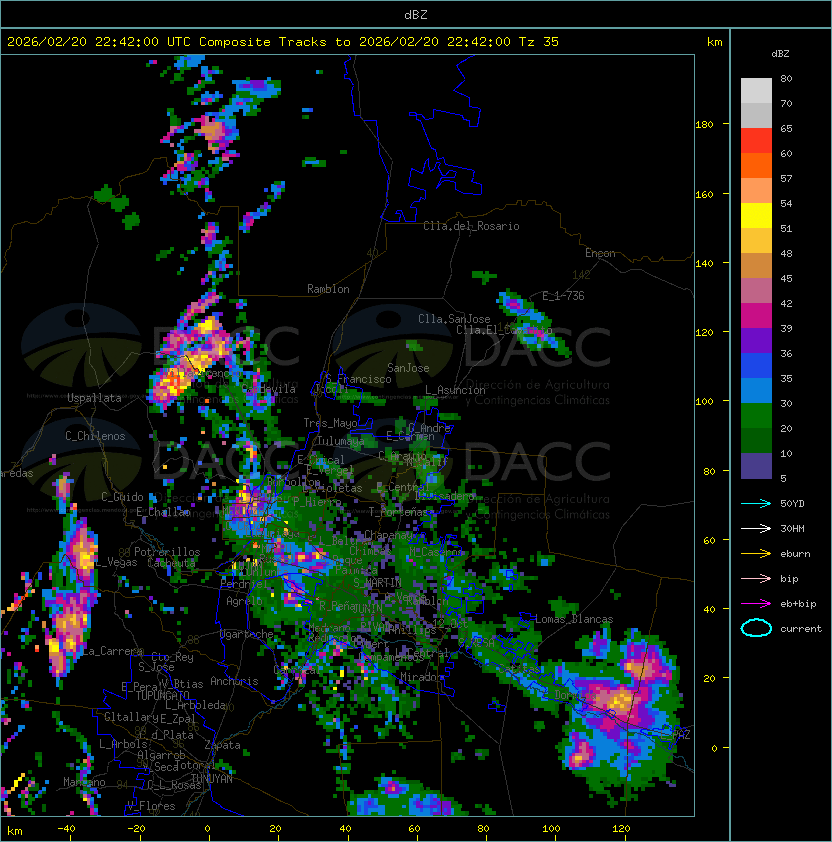This screenshot has height=842, width=832.
Task: Click the Zapata place label
Action: coord(222,745)
